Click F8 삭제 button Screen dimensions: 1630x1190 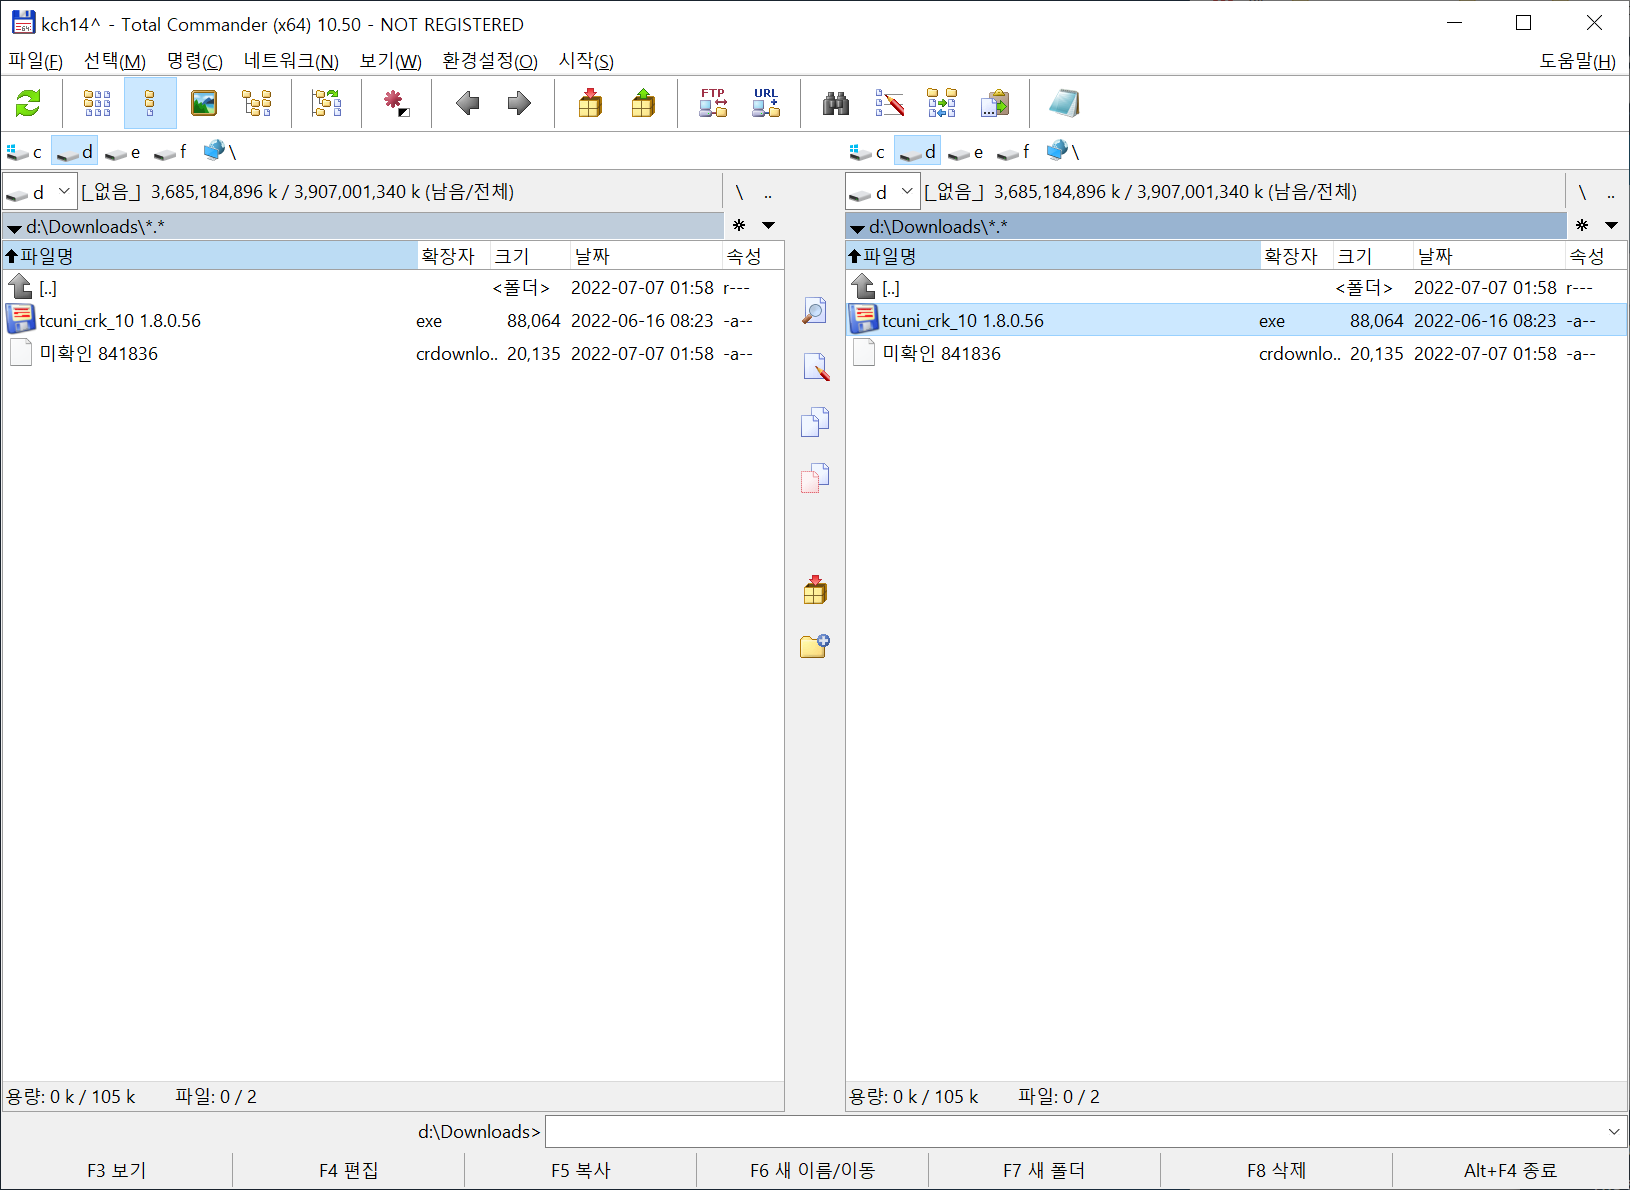pos(1277,1170)
